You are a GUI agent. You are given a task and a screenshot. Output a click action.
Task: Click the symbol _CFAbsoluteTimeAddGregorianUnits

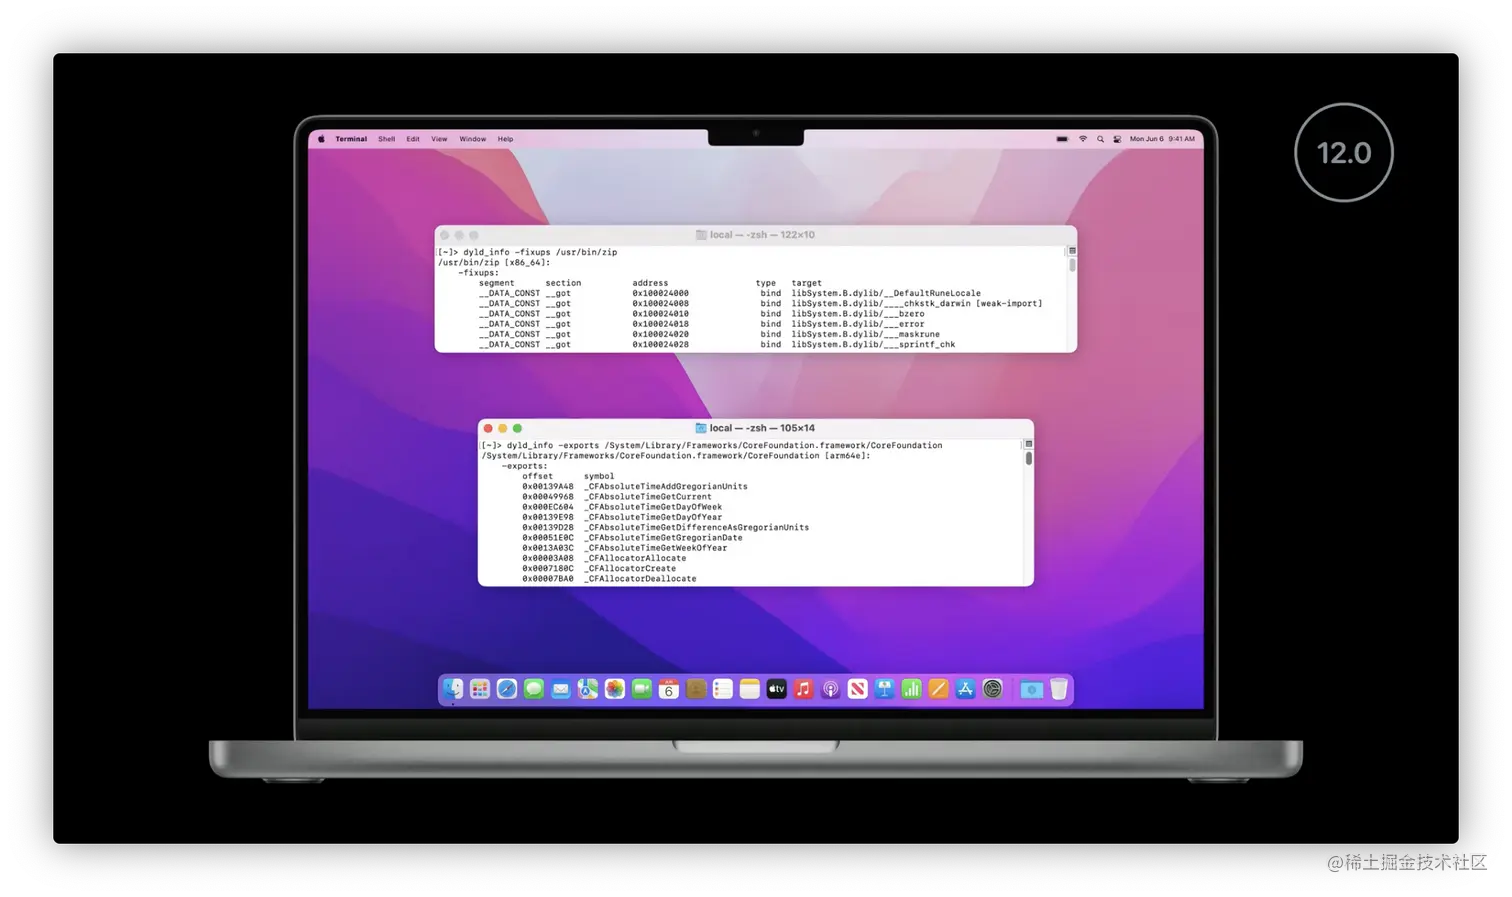pos(666,486)
